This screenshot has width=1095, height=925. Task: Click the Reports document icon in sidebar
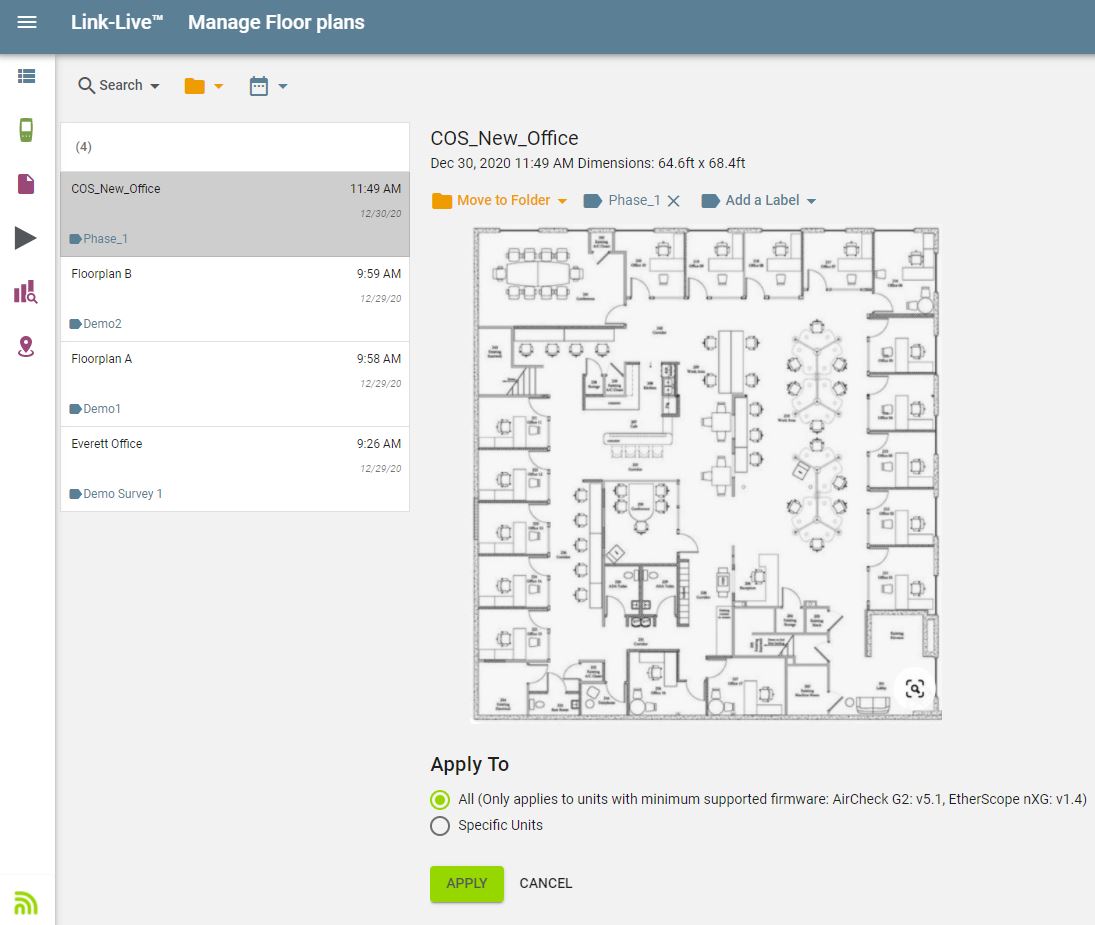click(27, 183)
